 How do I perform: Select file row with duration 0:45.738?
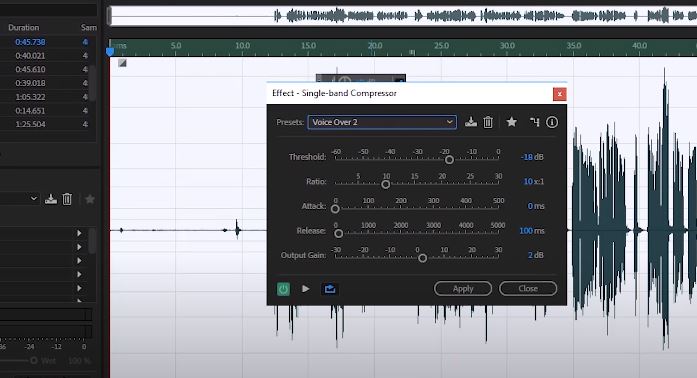(48, 42)
